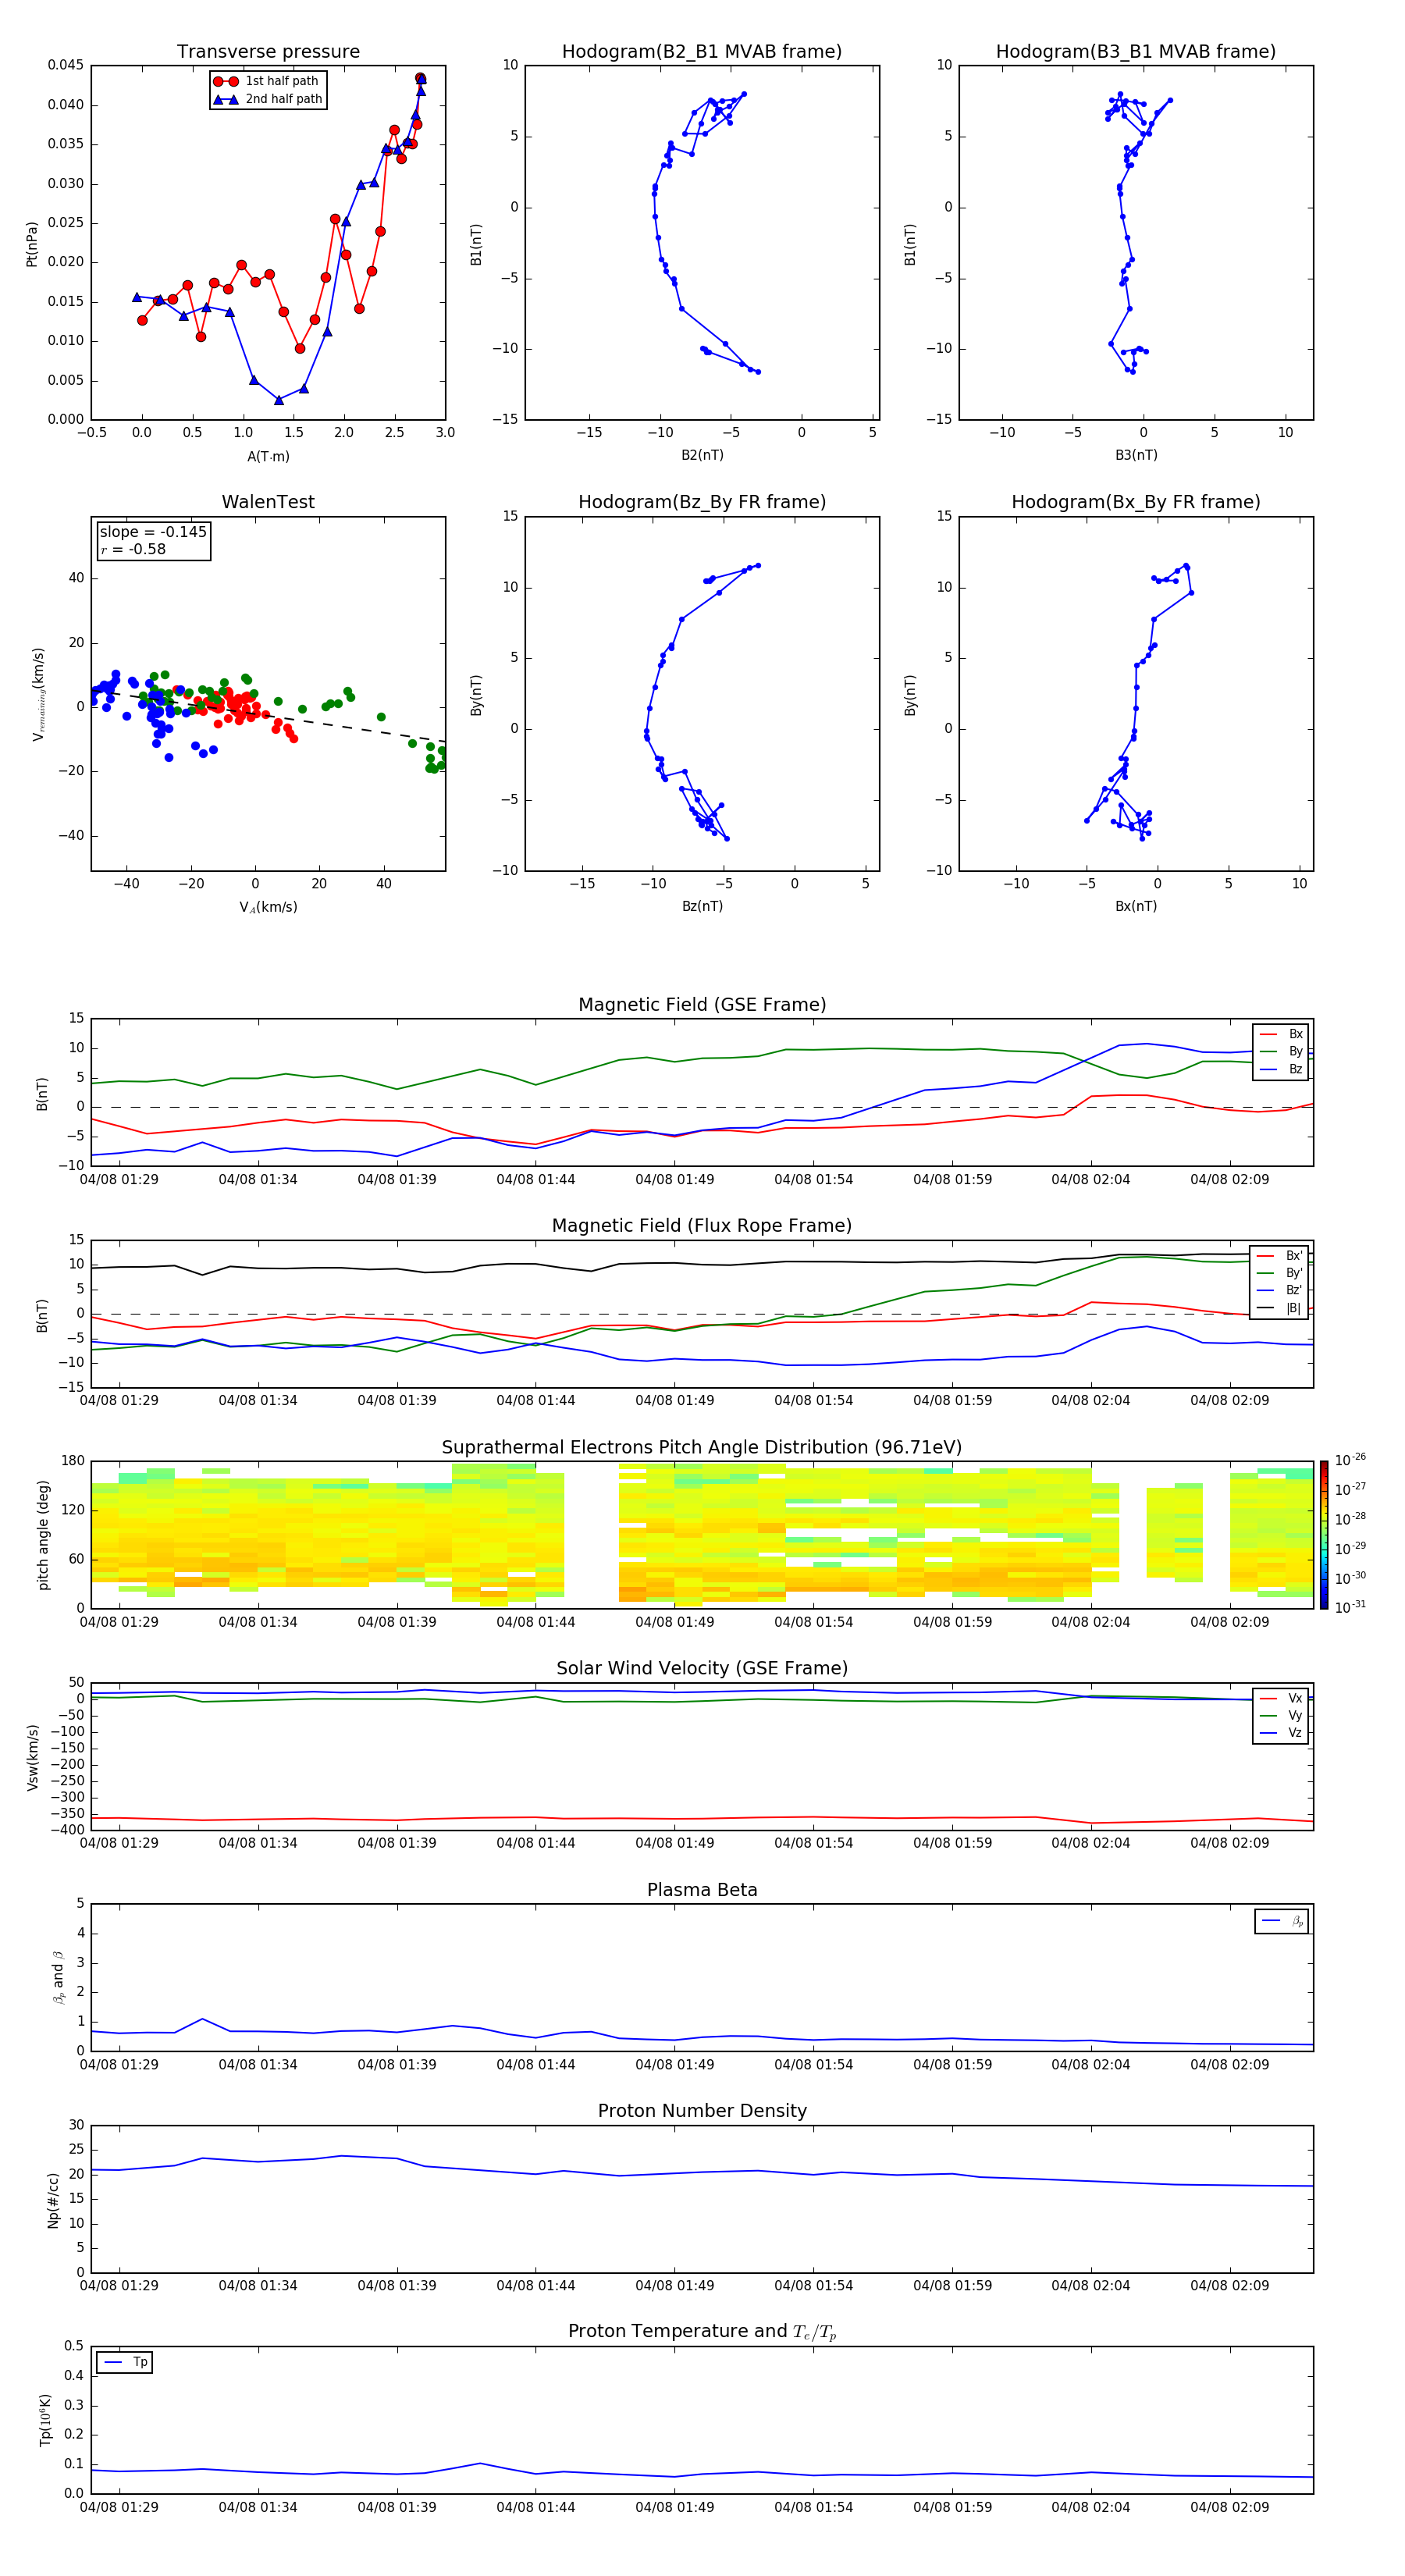
Task: Click the 'r = -0.58' annotation text
Action: (133, 549)
